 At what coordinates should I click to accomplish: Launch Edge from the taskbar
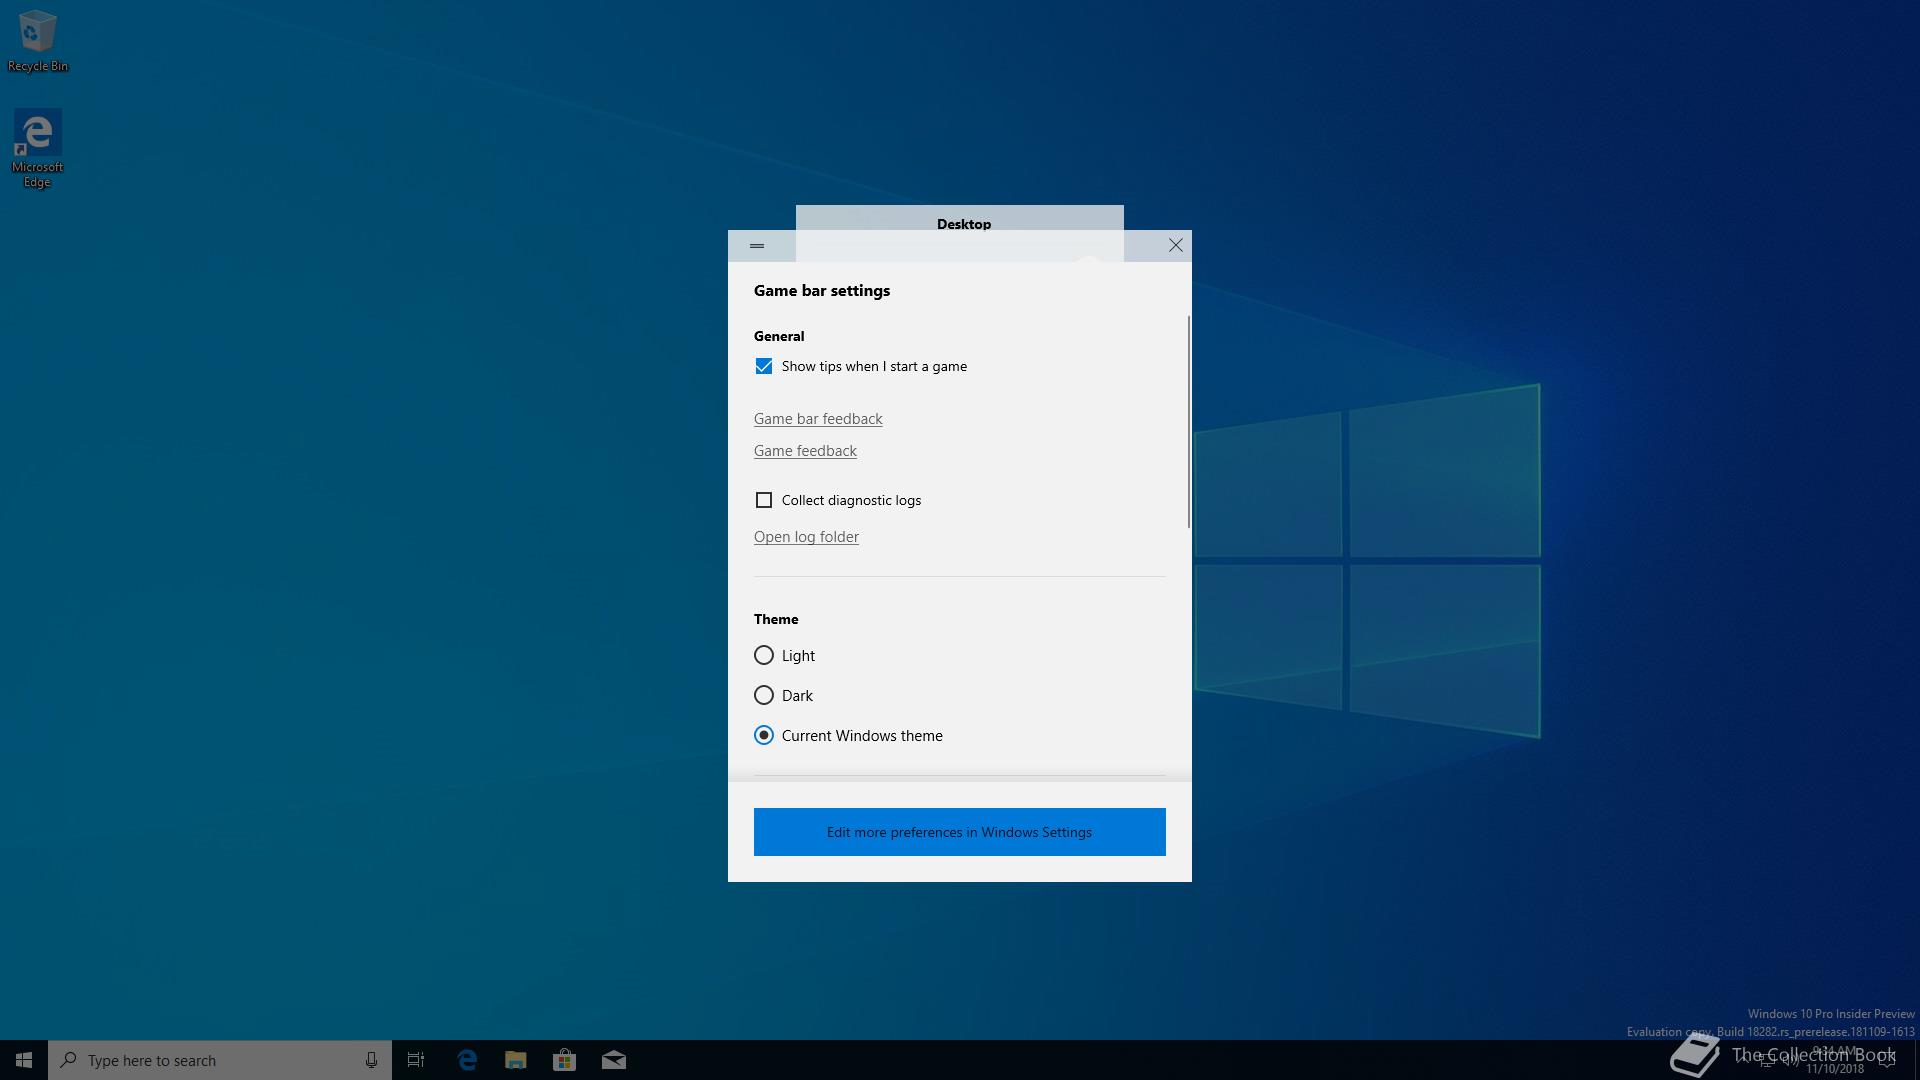click(467, 1060)
